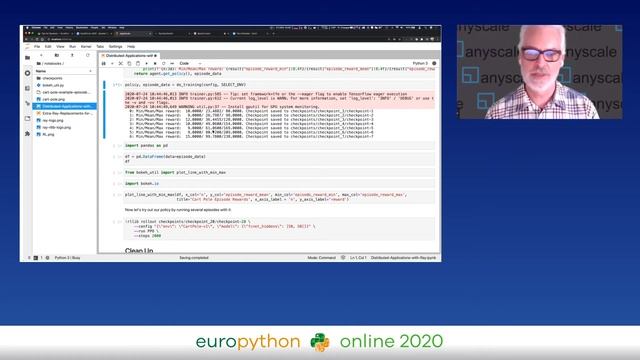Open the File Browser sidebar icon

click(27, 58)
